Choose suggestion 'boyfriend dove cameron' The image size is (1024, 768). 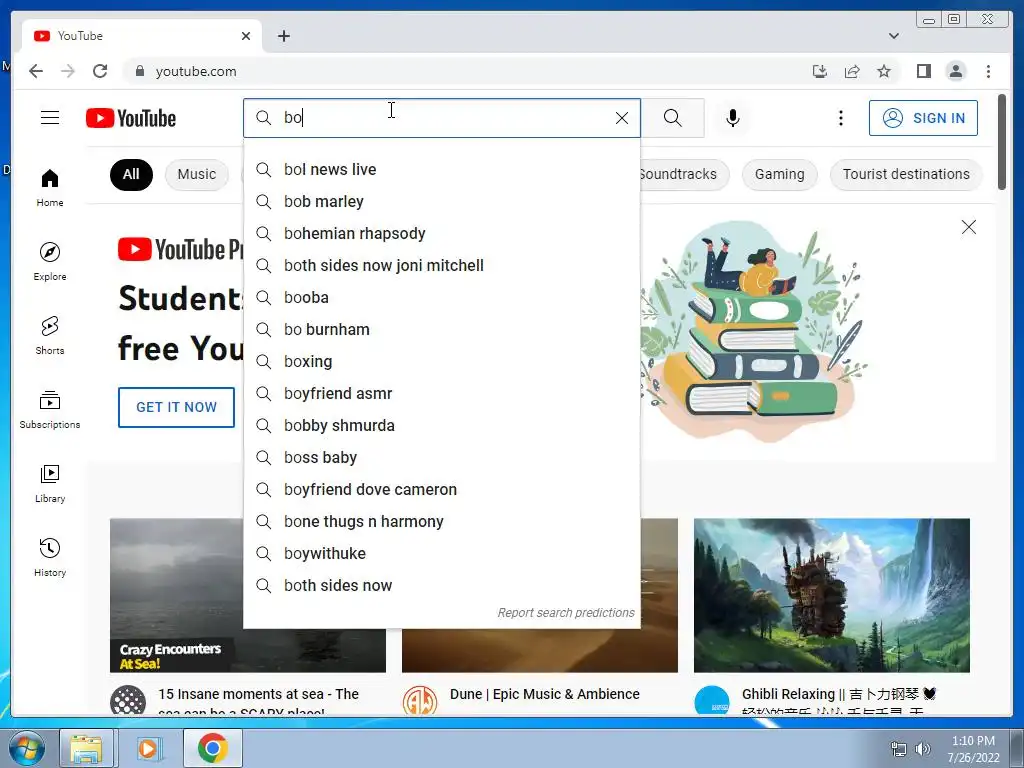pos(442,489)
